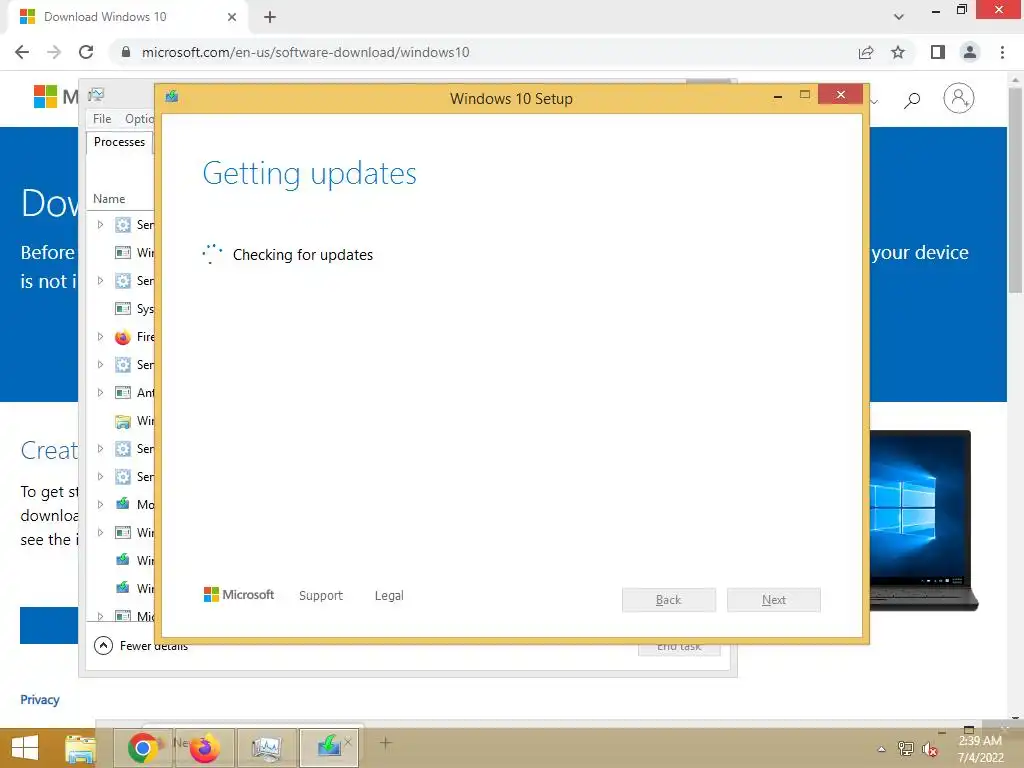1024x768 pixels.
Task: Click the network tray icon
Action: 906,748
